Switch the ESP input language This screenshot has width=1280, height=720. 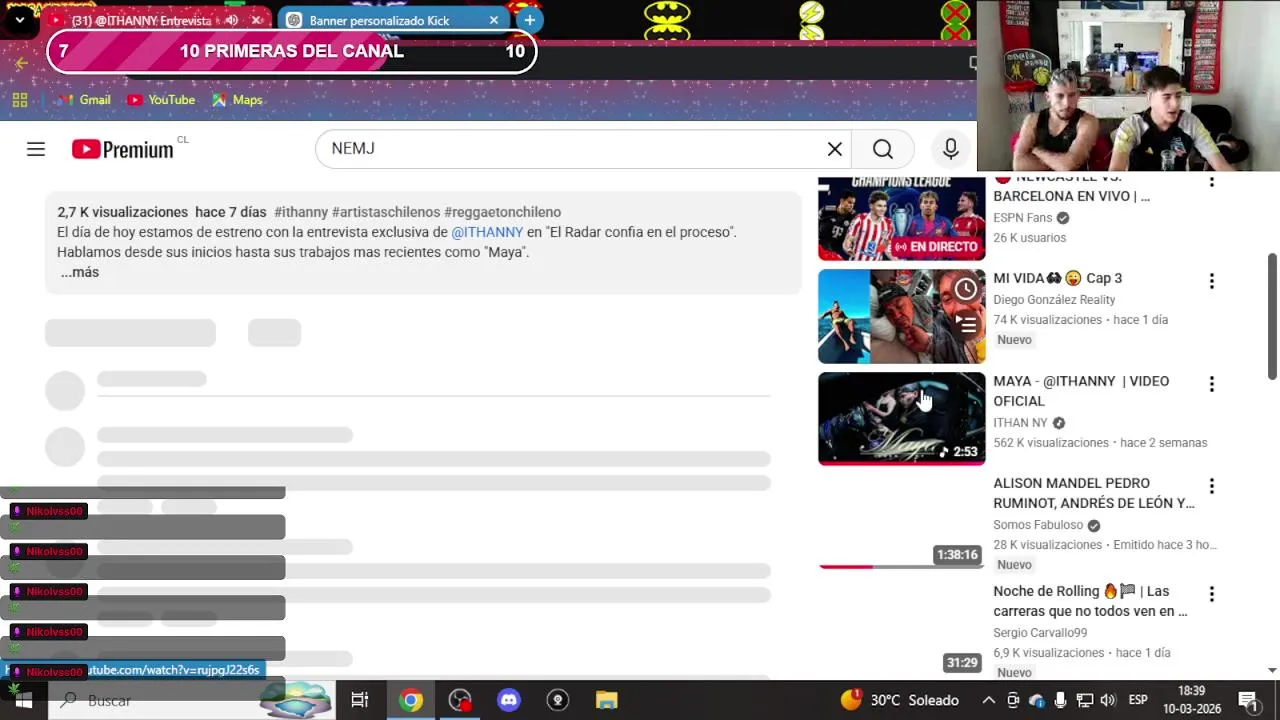[1138, 701]
